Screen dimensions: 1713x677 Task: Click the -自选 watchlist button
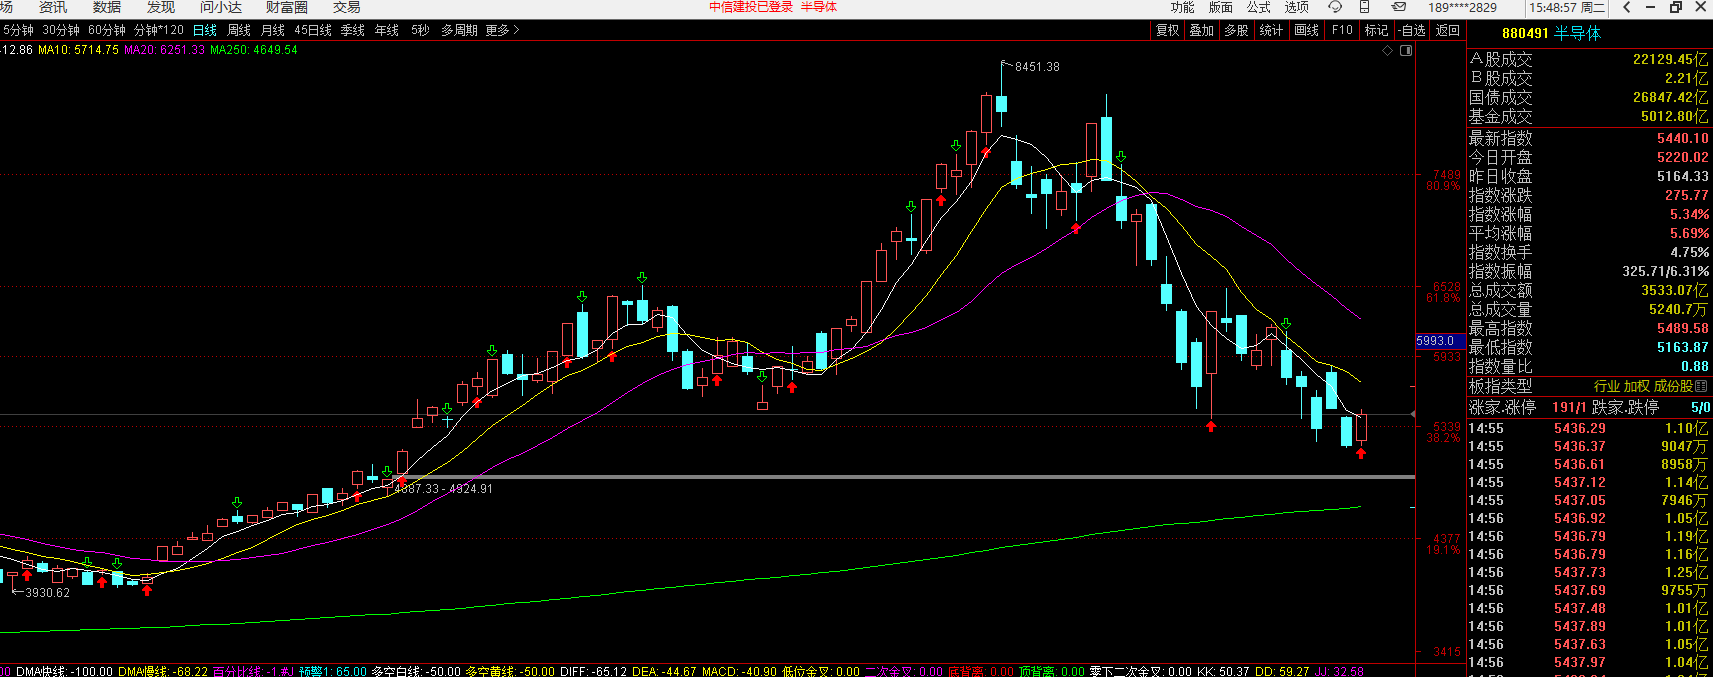(1412, 30)
